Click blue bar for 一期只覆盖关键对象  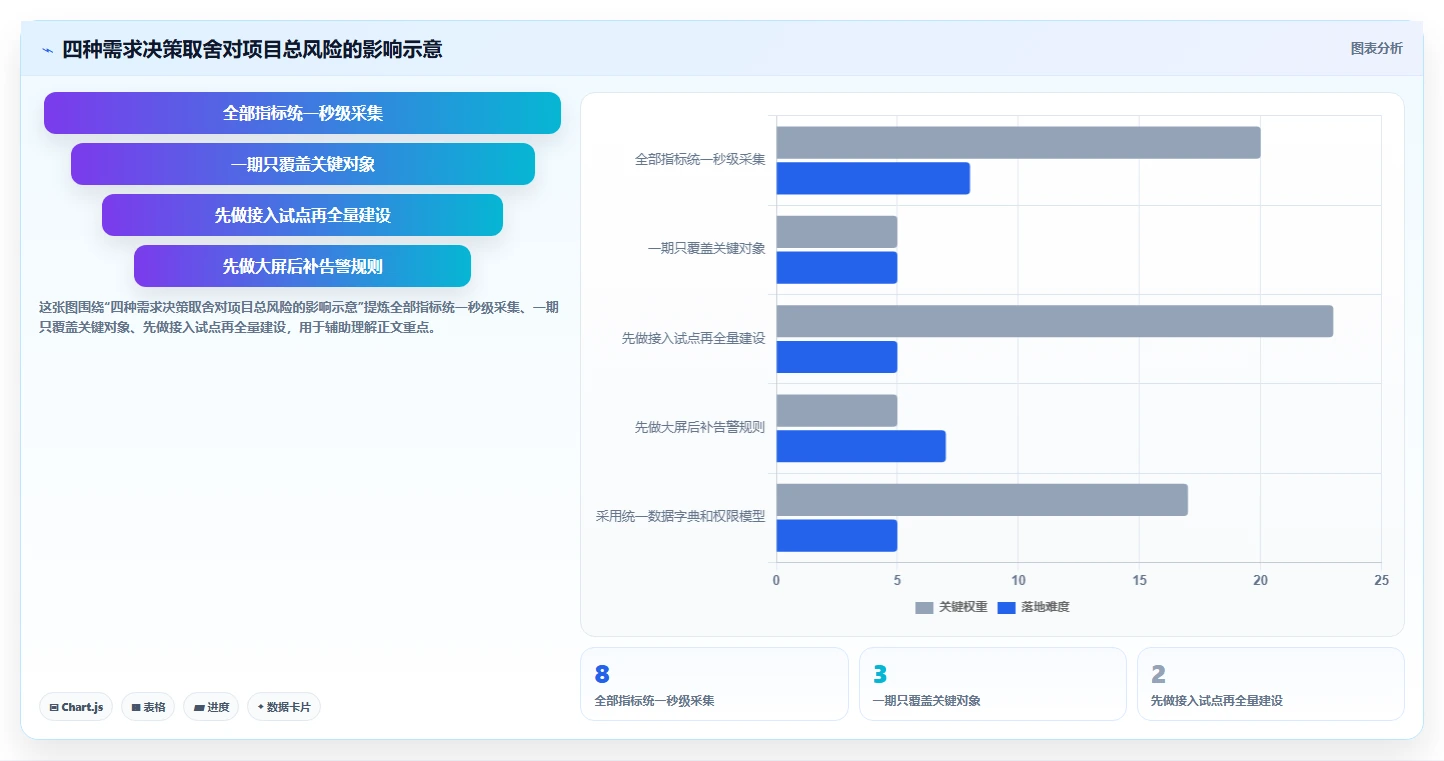pos(837,267)
